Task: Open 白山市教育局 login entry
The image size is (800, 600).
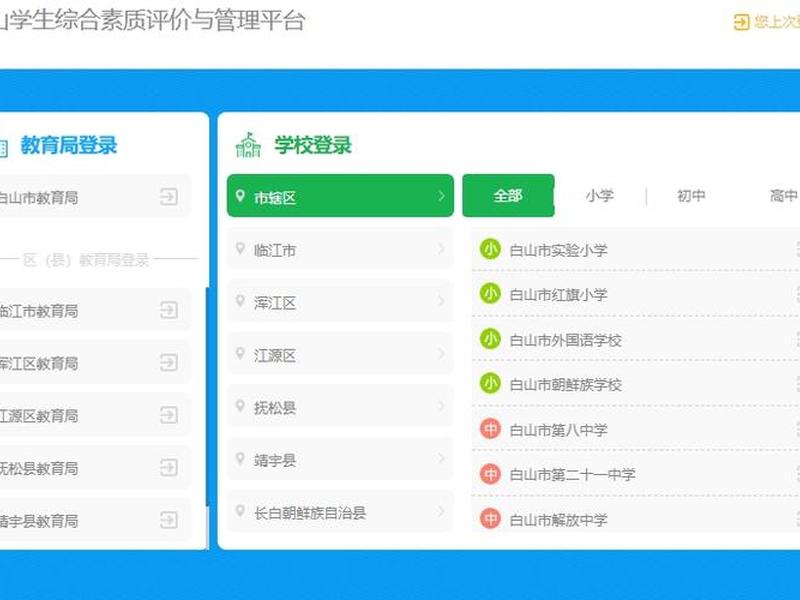Action: coord(95,196)
